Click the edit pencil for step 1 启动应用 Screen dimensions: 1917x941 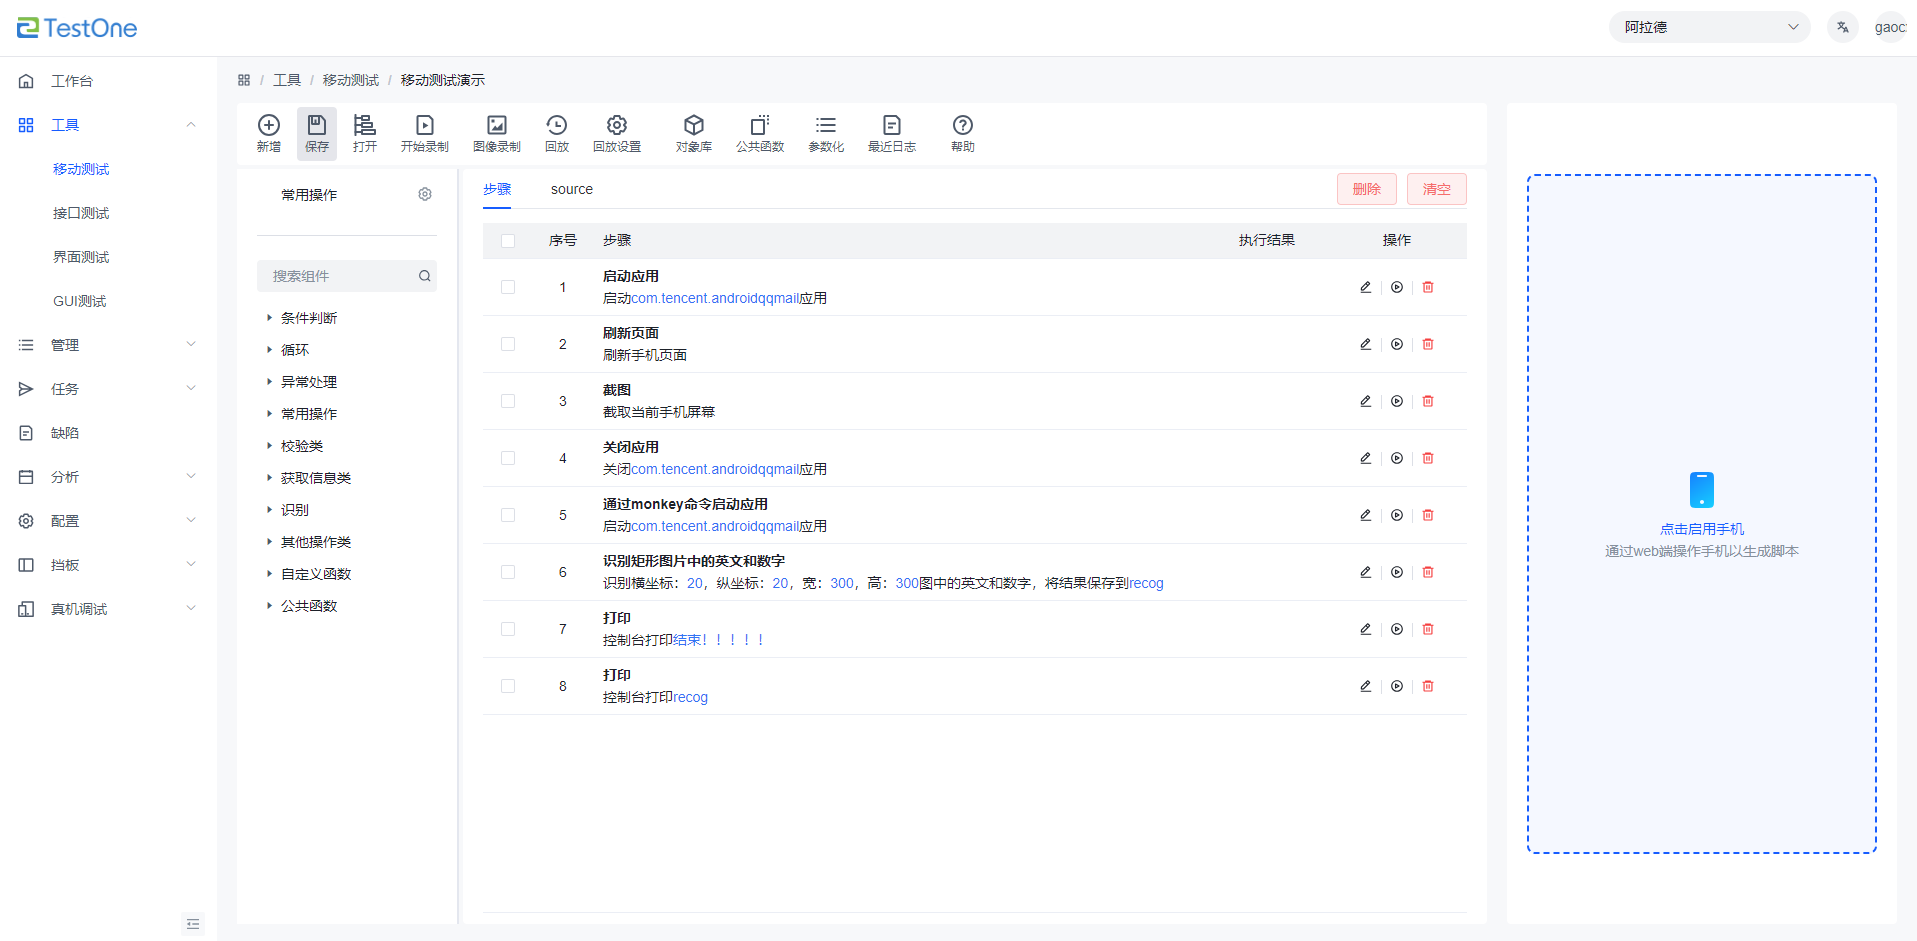(x=1365, y=287)
